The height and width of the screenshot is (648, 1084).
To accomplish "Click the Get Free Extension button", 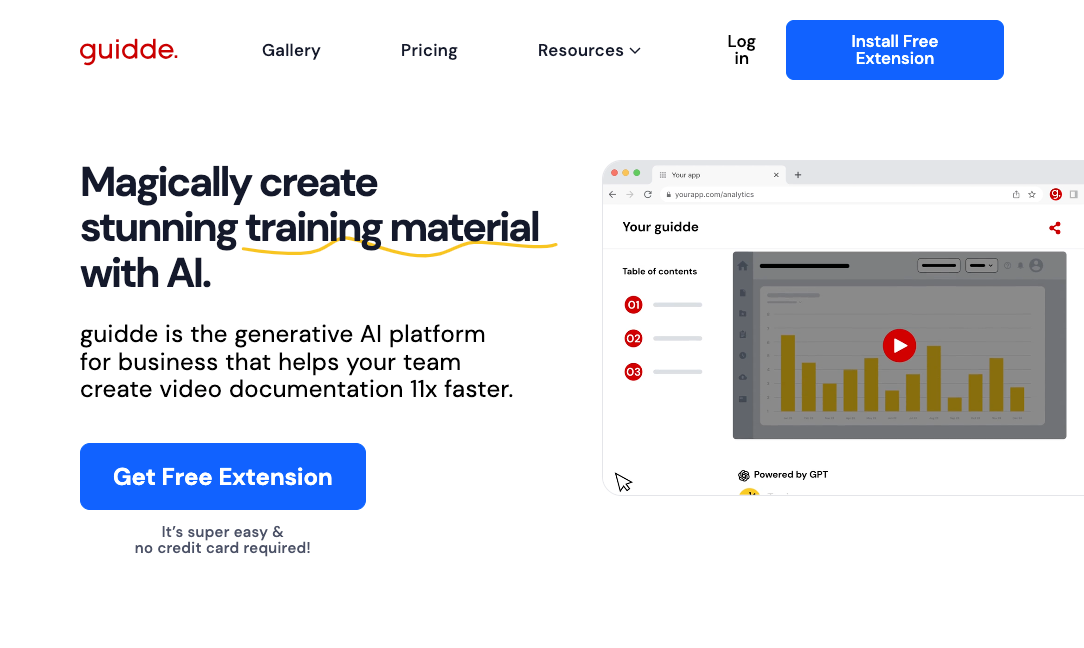I will click(x=223, y=477).
